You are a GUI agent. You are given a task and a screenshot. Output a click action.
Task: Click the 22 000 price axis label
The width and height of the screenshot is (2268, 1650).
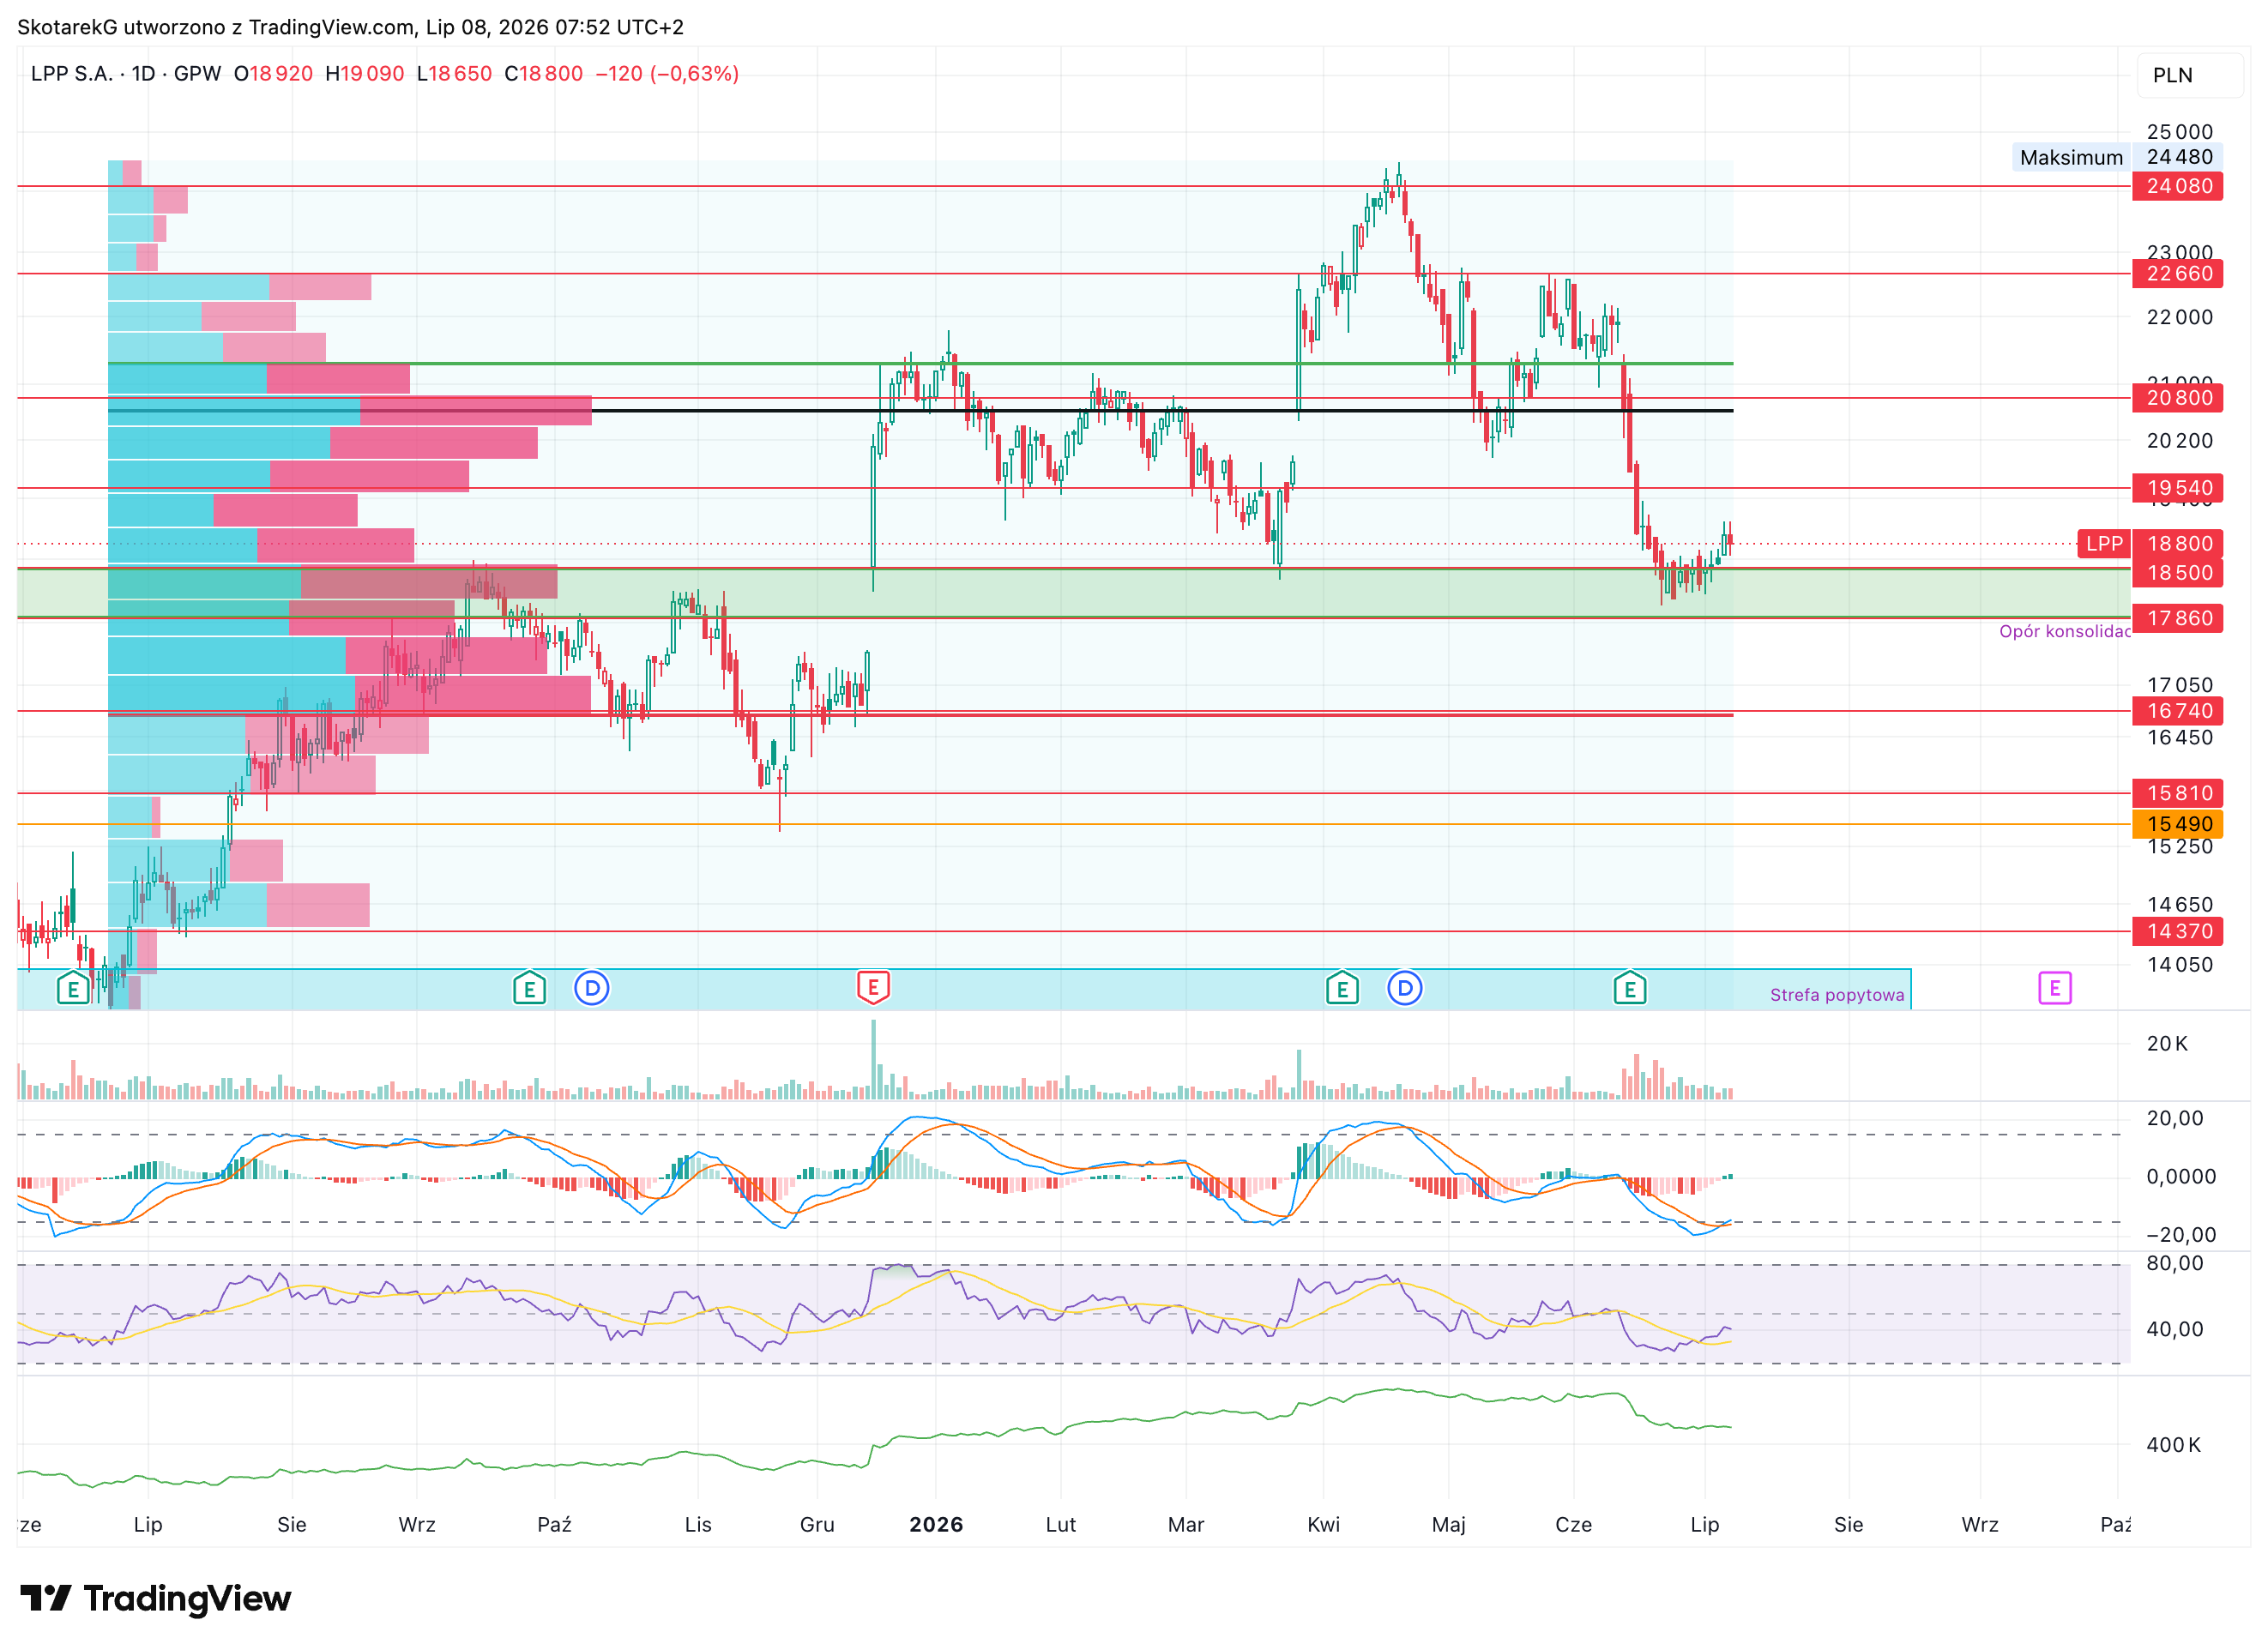pos(2179,317)
